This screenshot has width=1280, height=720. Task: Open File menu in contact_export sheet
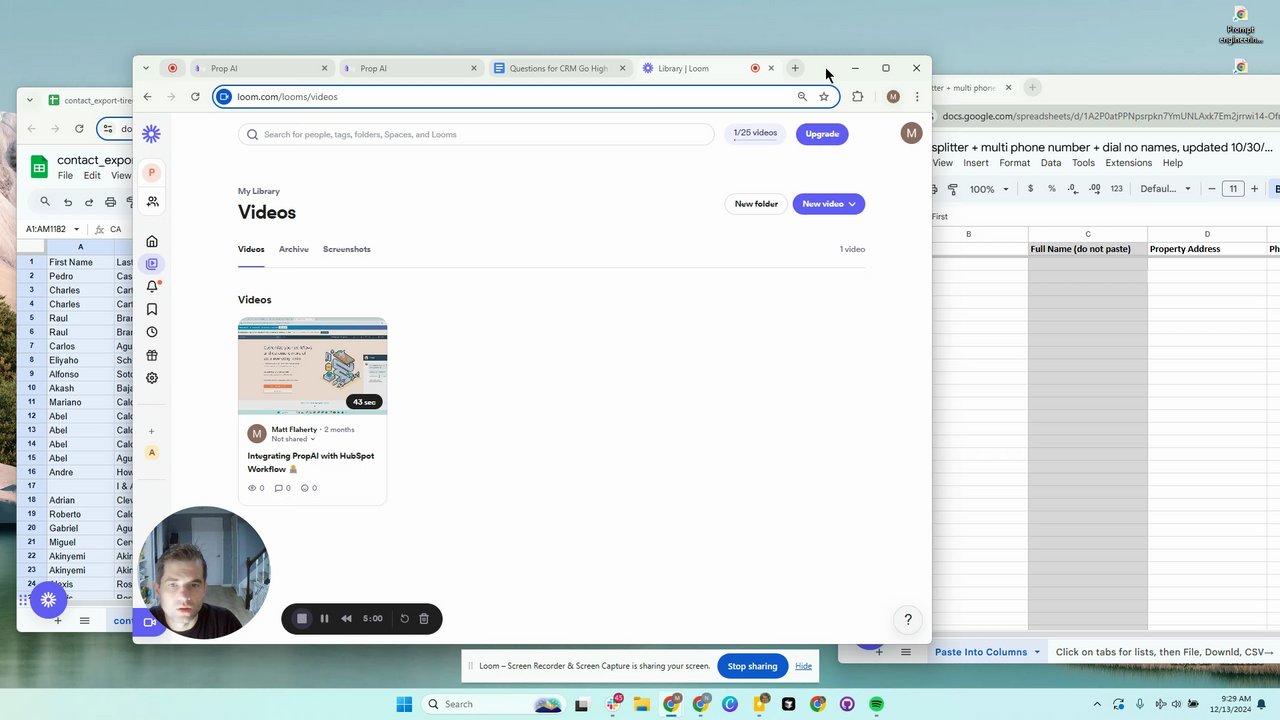pyautogui.click(x=65, y=176)
